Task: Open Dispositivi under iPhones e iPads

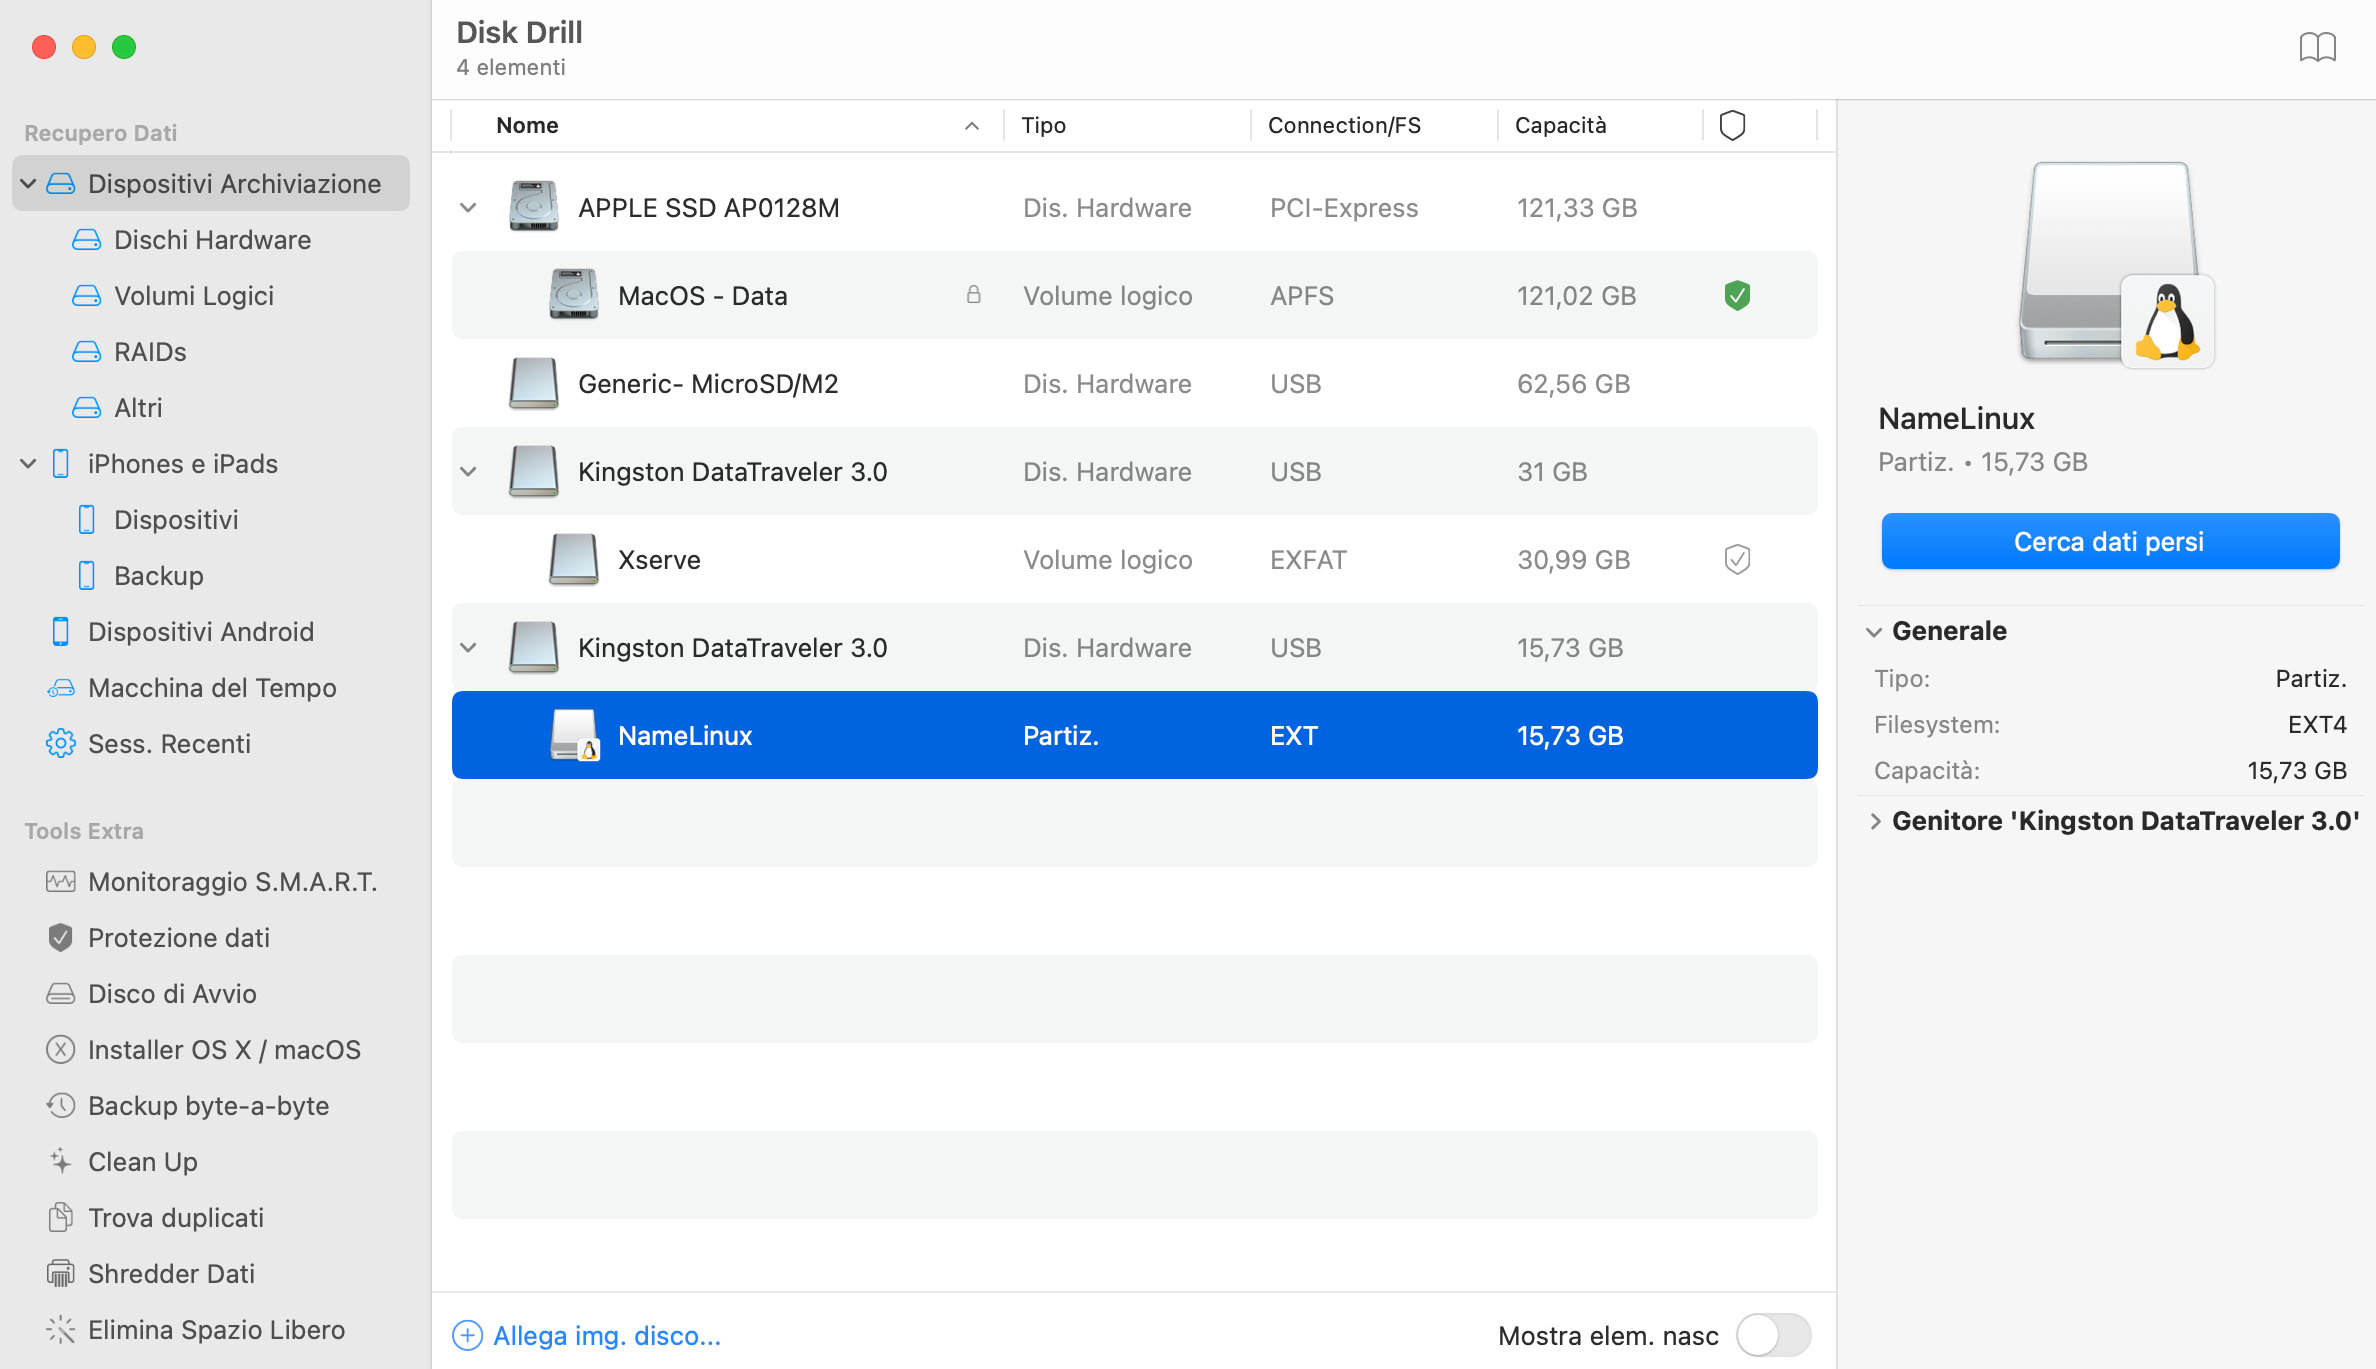Action: [212, 520]
